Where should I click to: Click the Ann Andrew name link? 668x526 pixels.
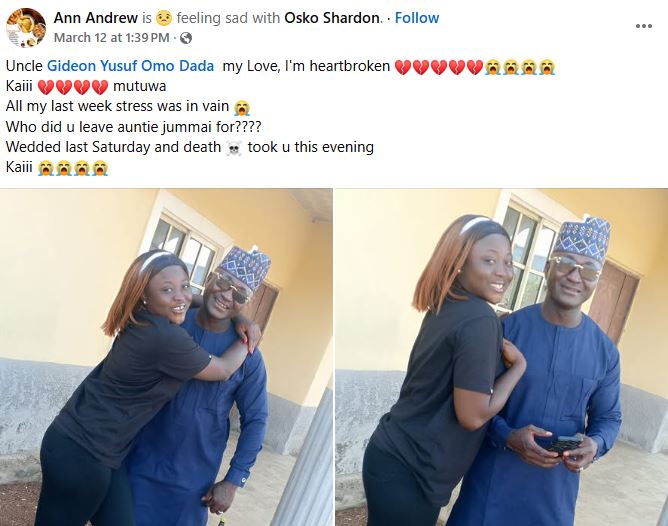(95, 18)
